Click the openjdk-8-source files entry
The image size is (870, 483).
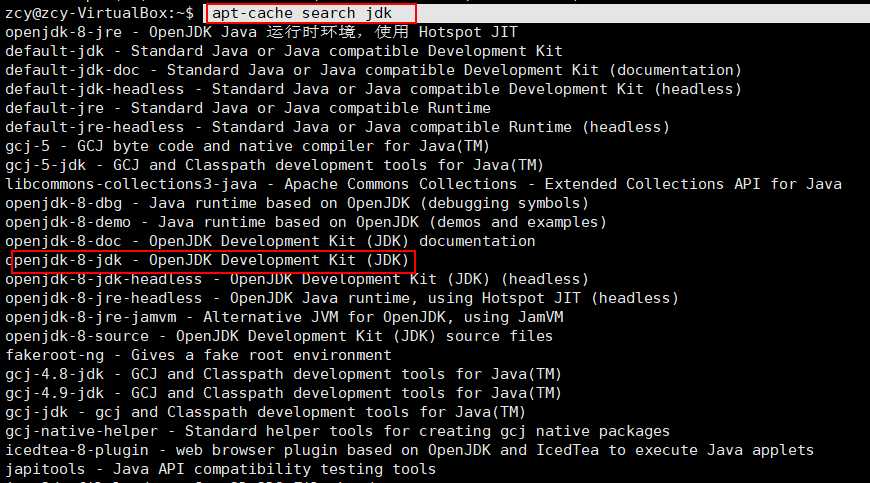coord(279,336)
